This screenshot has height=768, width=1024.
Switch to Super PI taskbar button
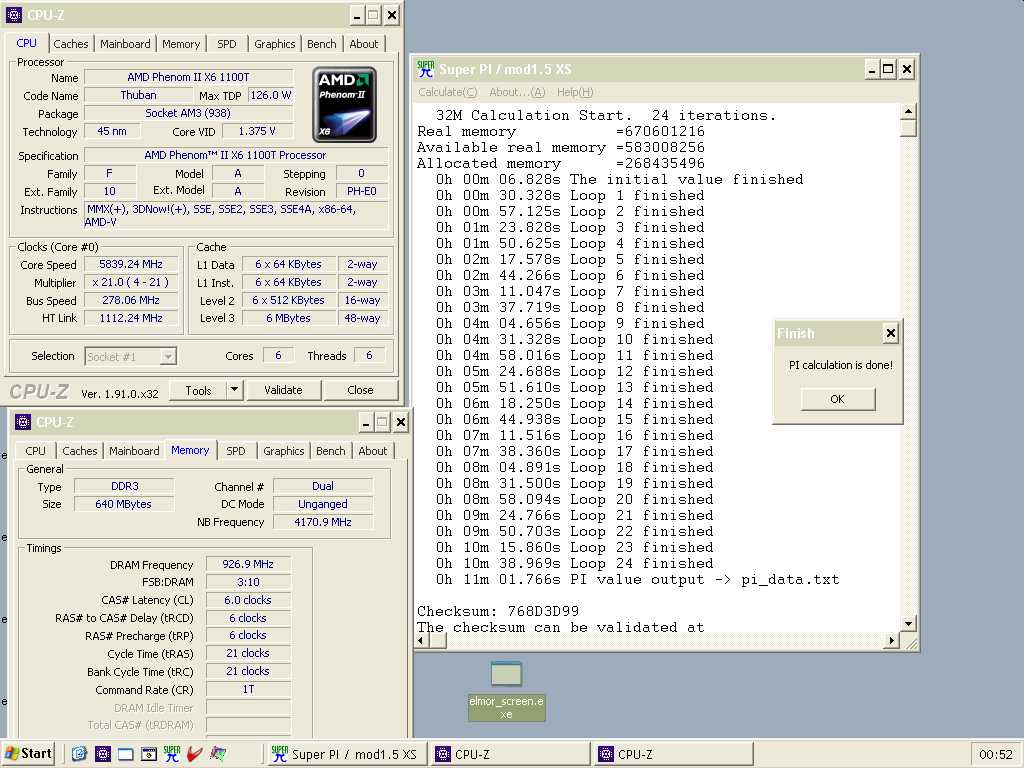tap(345, 754)
